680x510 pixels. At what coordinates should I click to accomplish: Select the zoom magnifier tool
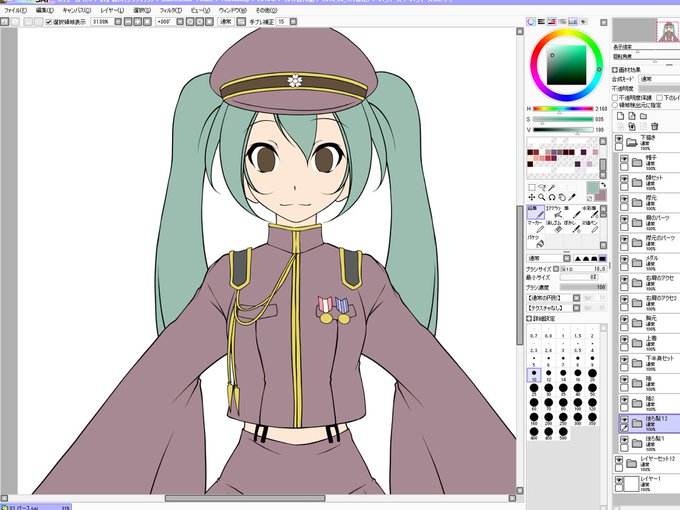pos(542,197)
